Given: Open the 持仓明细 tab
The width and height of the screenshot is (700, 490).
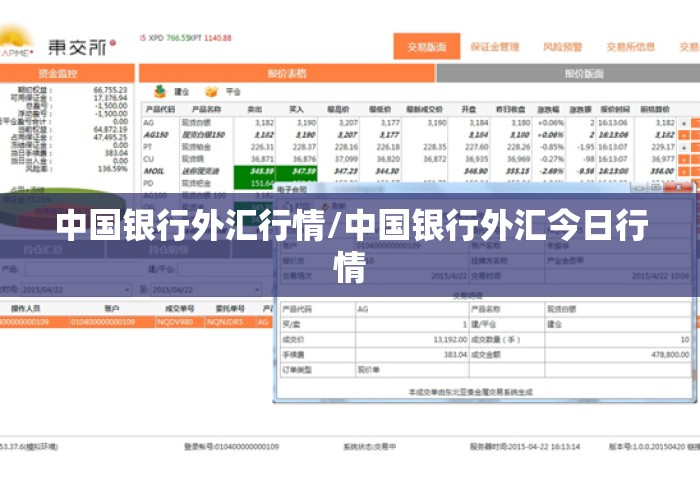Looking at the screenshot, I should [168, 250].
